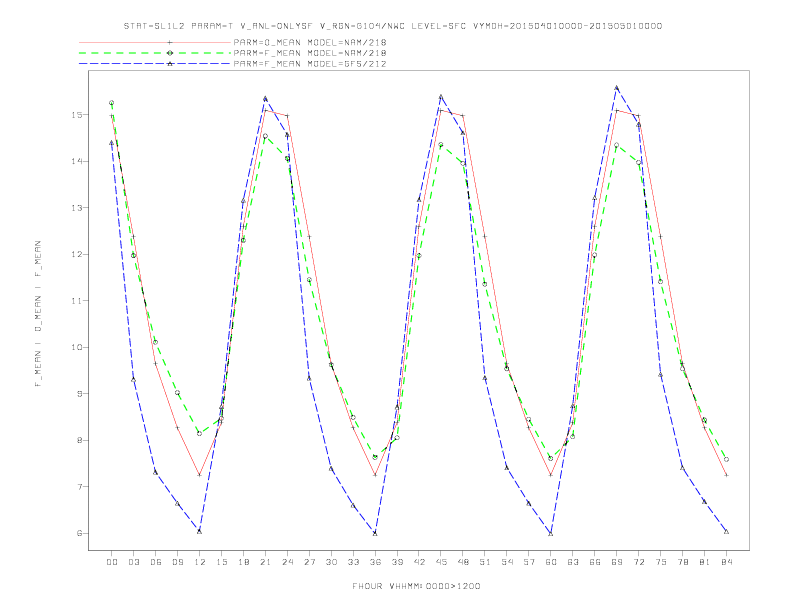792x612 pixels.
Task: Click x-axis tick label 36
Action: 375,562
